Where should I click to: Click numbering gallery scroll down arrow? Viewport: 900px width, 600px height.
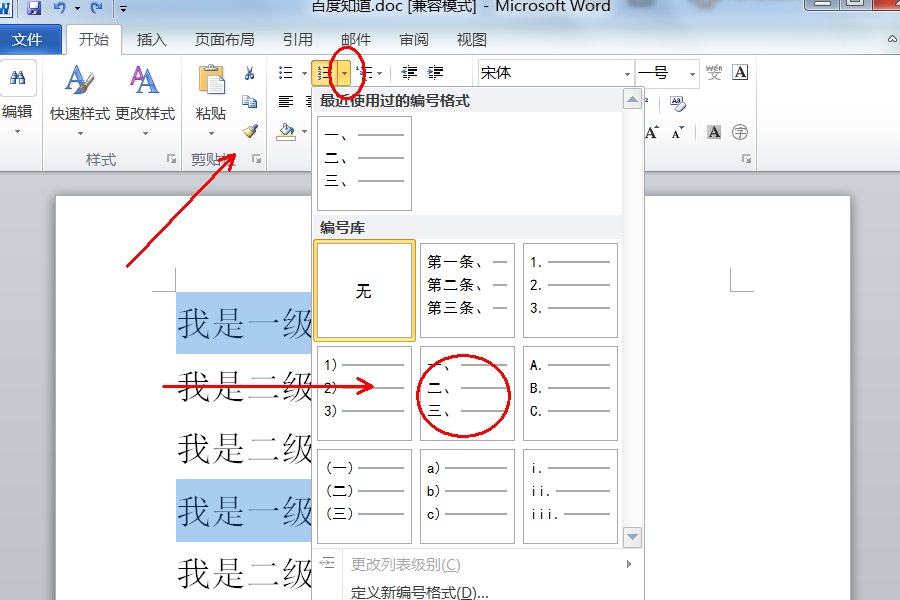(x=632, y=537)
